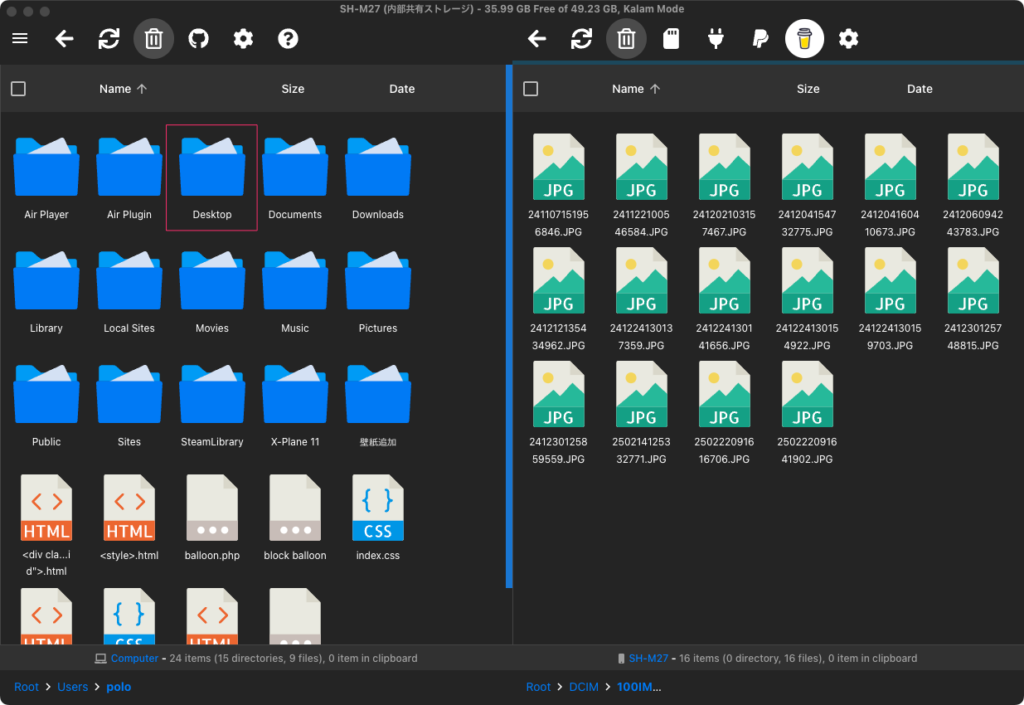This screenshot has width=1024, height=705.
Task: Toggle select-all checkbox in right panel
Action: pyautogui.click(x=531, y=89)
